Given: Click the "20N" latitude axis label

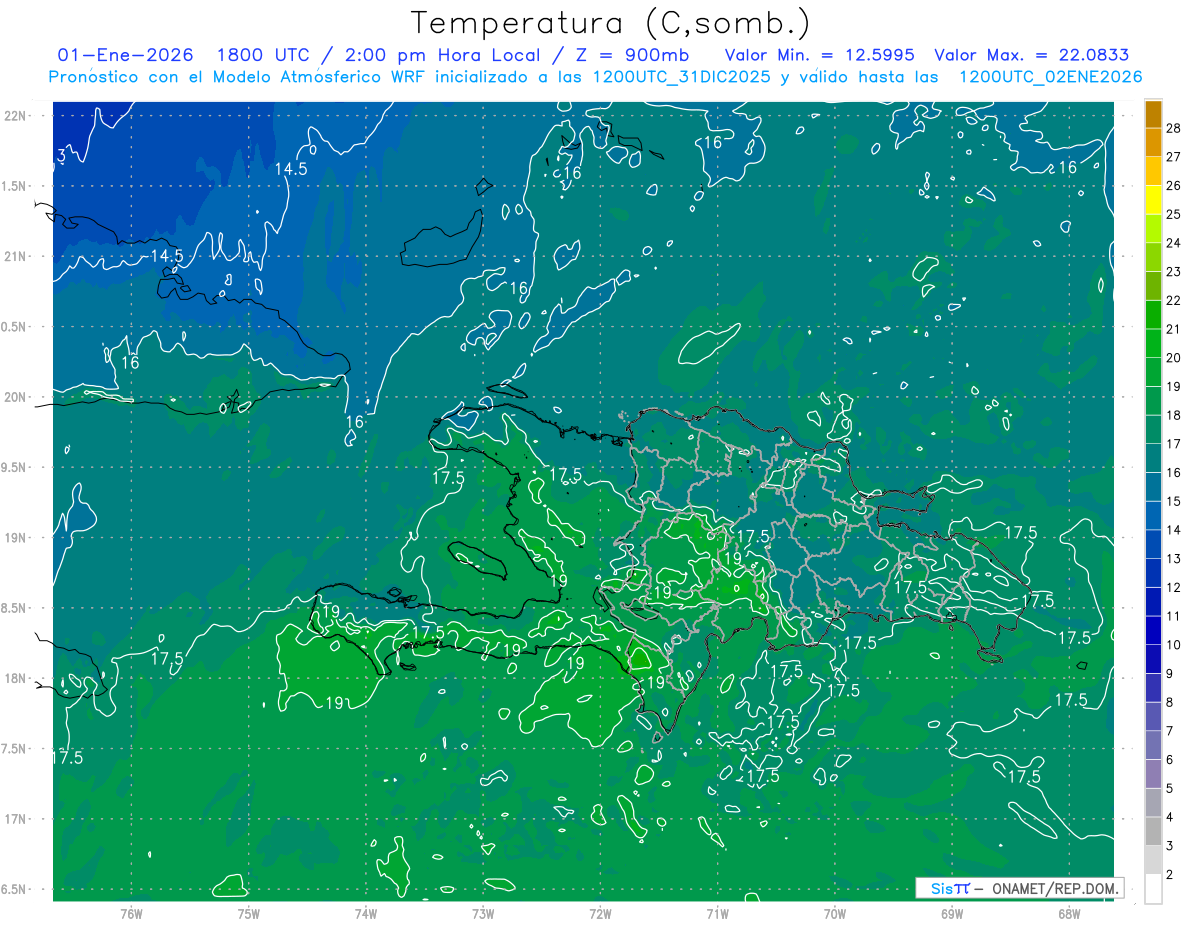Looking at the screenshot, I should [14, 397].
